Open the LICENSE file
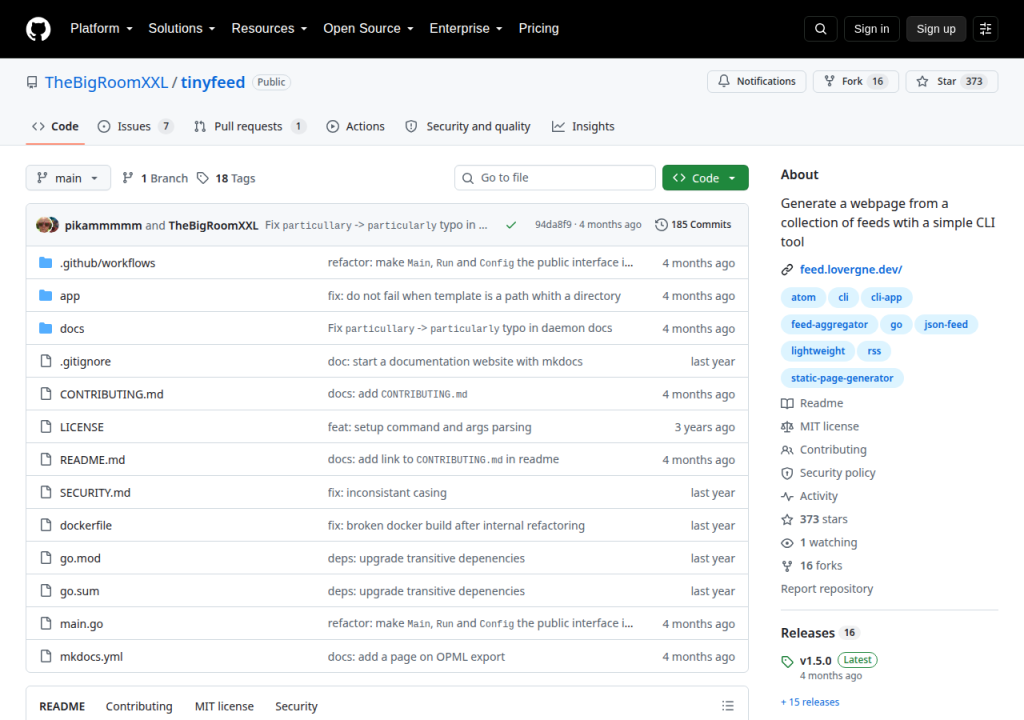The image size is (1024, 720). click(x=82, y=427)
